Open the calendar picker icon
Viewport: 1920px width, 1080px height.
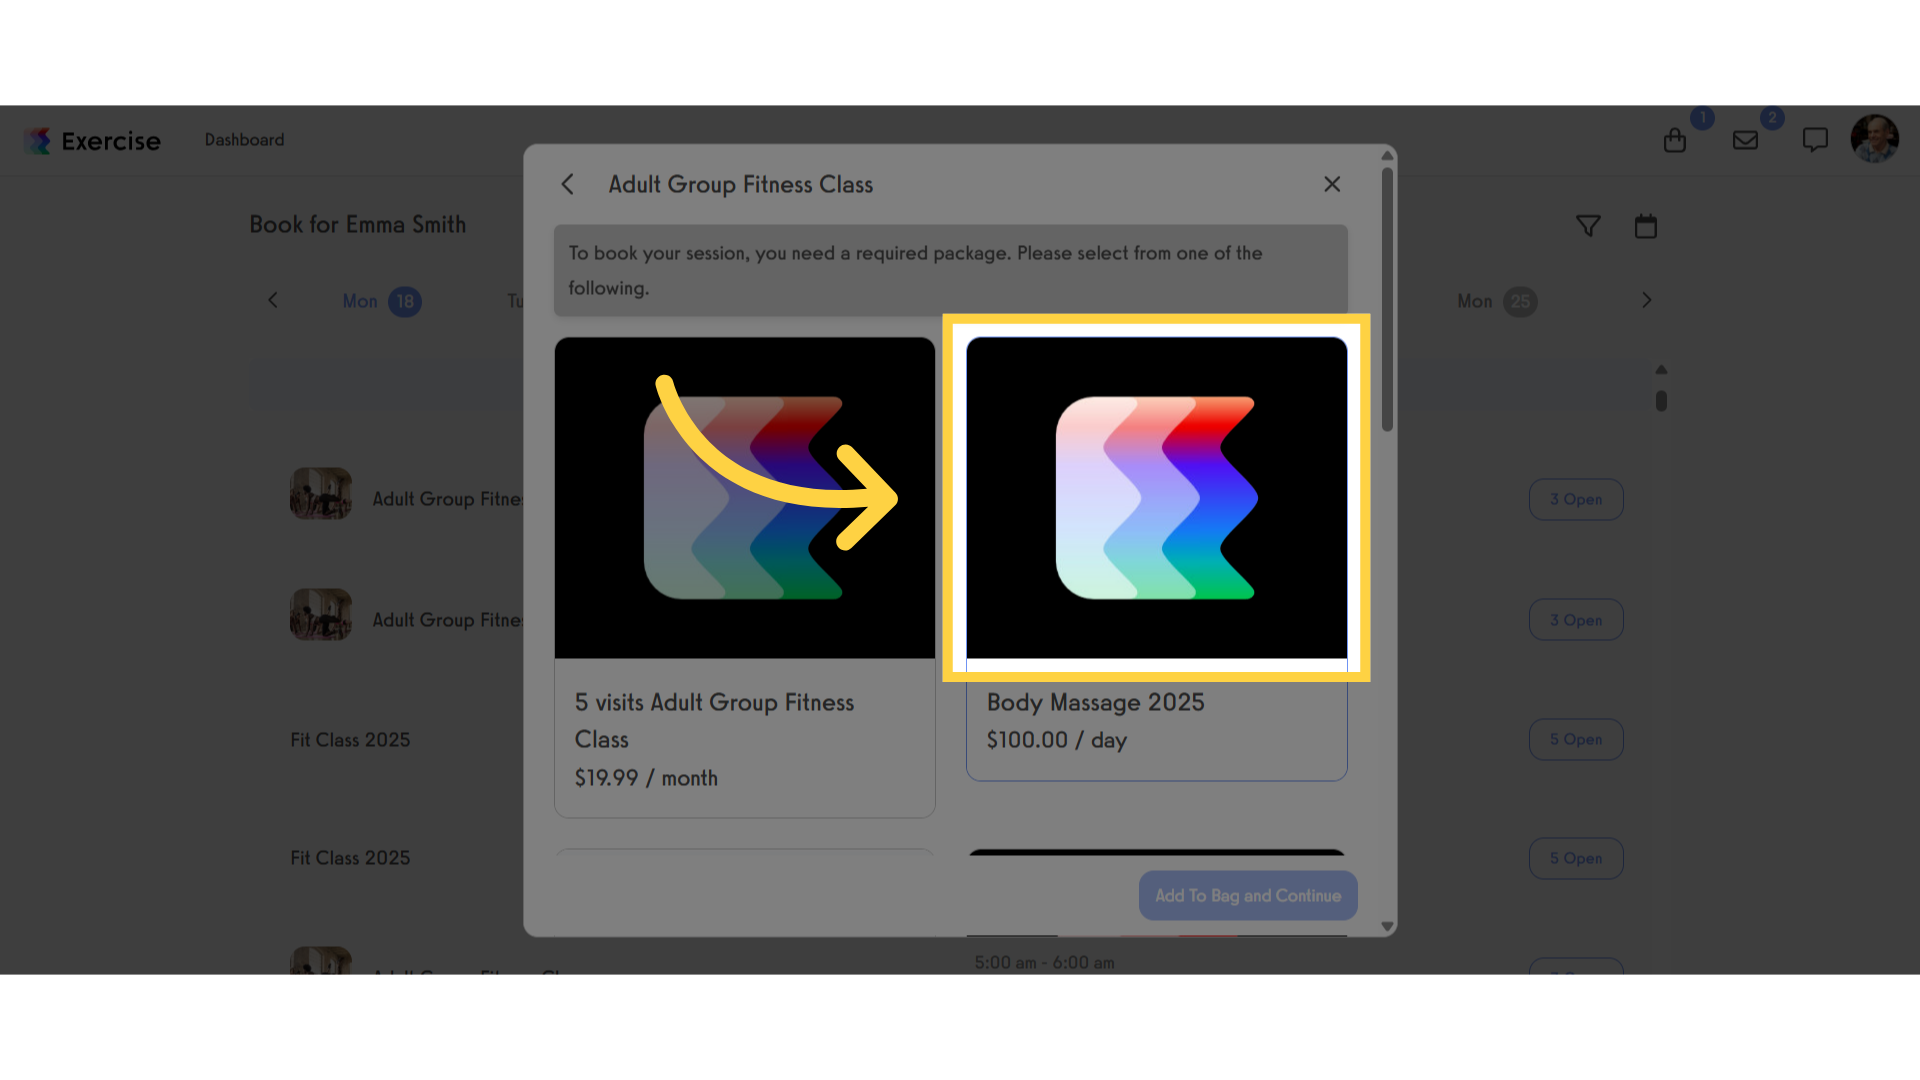[x=1646, y=226]
